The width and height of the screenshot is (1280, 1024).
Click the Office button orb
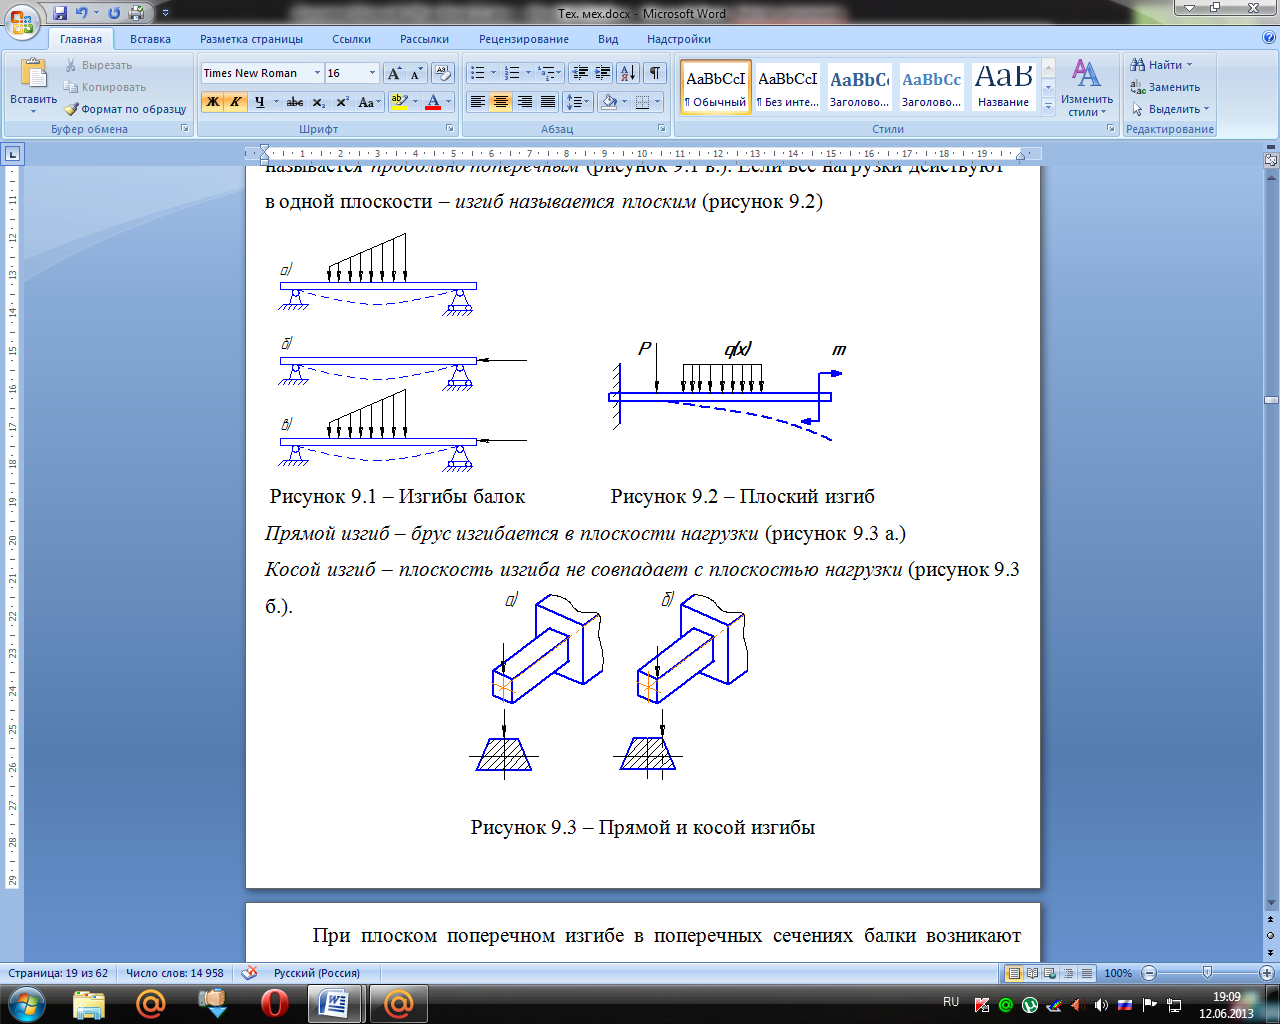pos(22,19)
